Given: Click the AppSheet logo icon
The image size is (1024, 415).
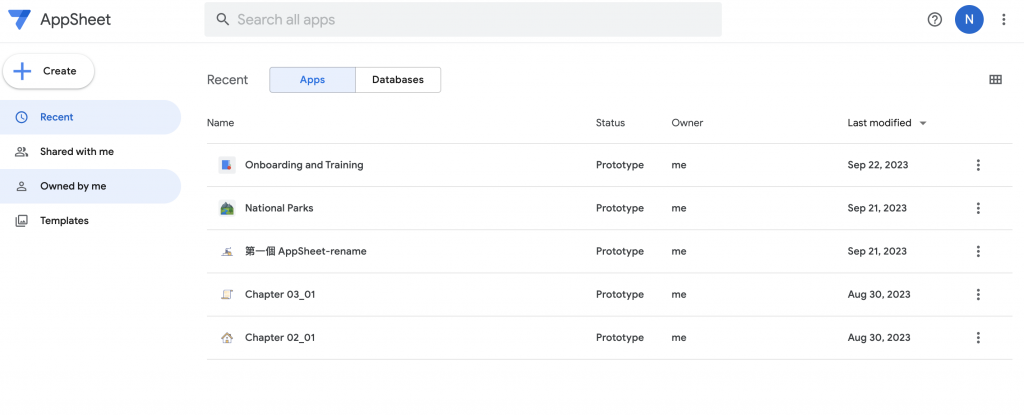Looking at the screenshot, I should [x=19, y=19].
